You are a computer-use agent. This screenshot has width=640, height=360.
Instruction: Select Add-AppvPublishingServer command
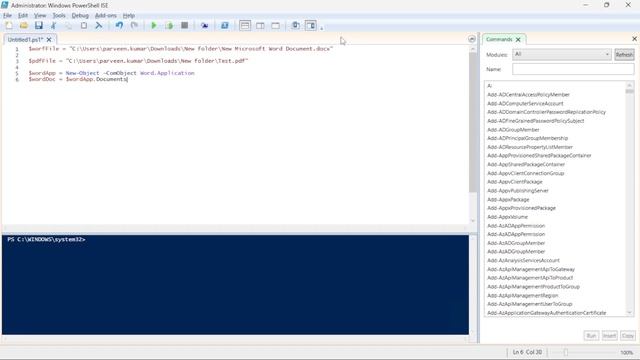[518, 191]
